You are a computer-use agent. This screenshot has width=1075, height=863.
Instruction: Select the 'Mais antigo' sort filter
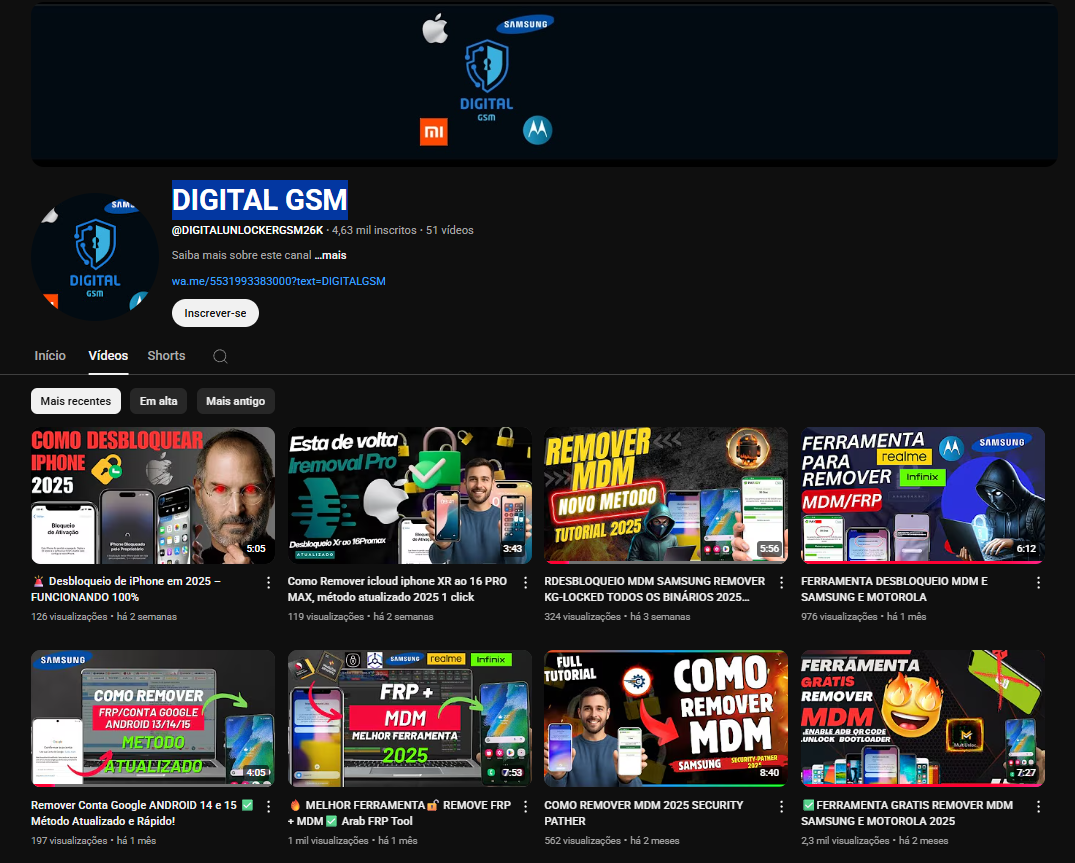235,401
